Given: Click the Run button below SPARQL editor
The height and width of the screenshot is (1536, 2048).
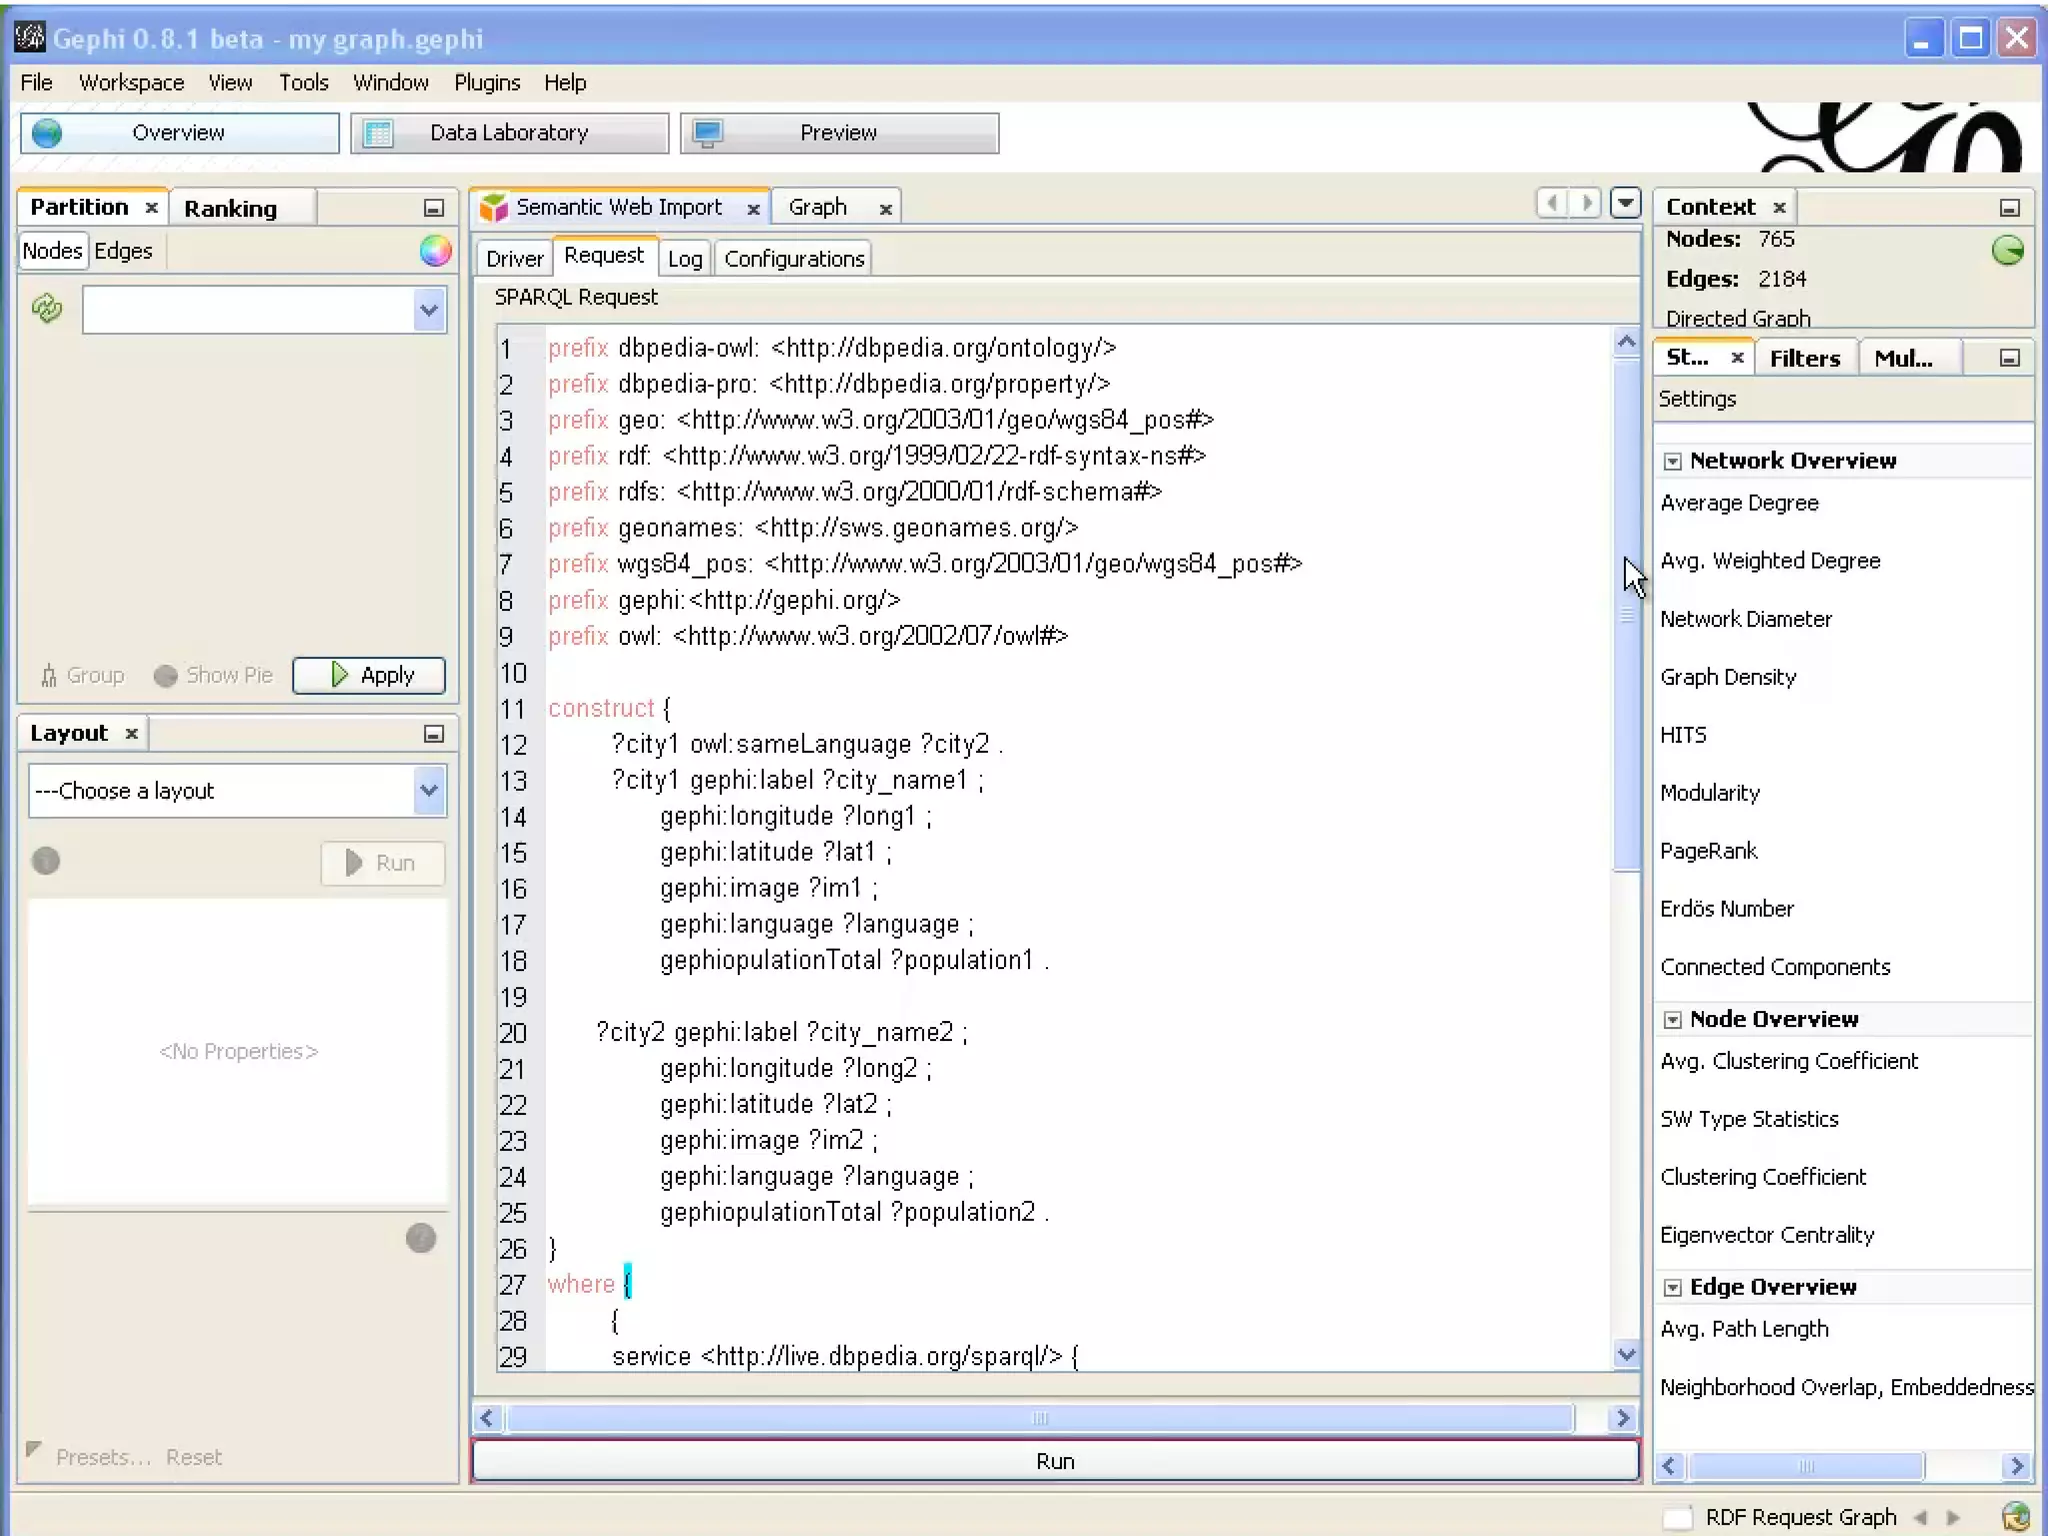Looking at the screenshot, I should tap(1055, 1461).
